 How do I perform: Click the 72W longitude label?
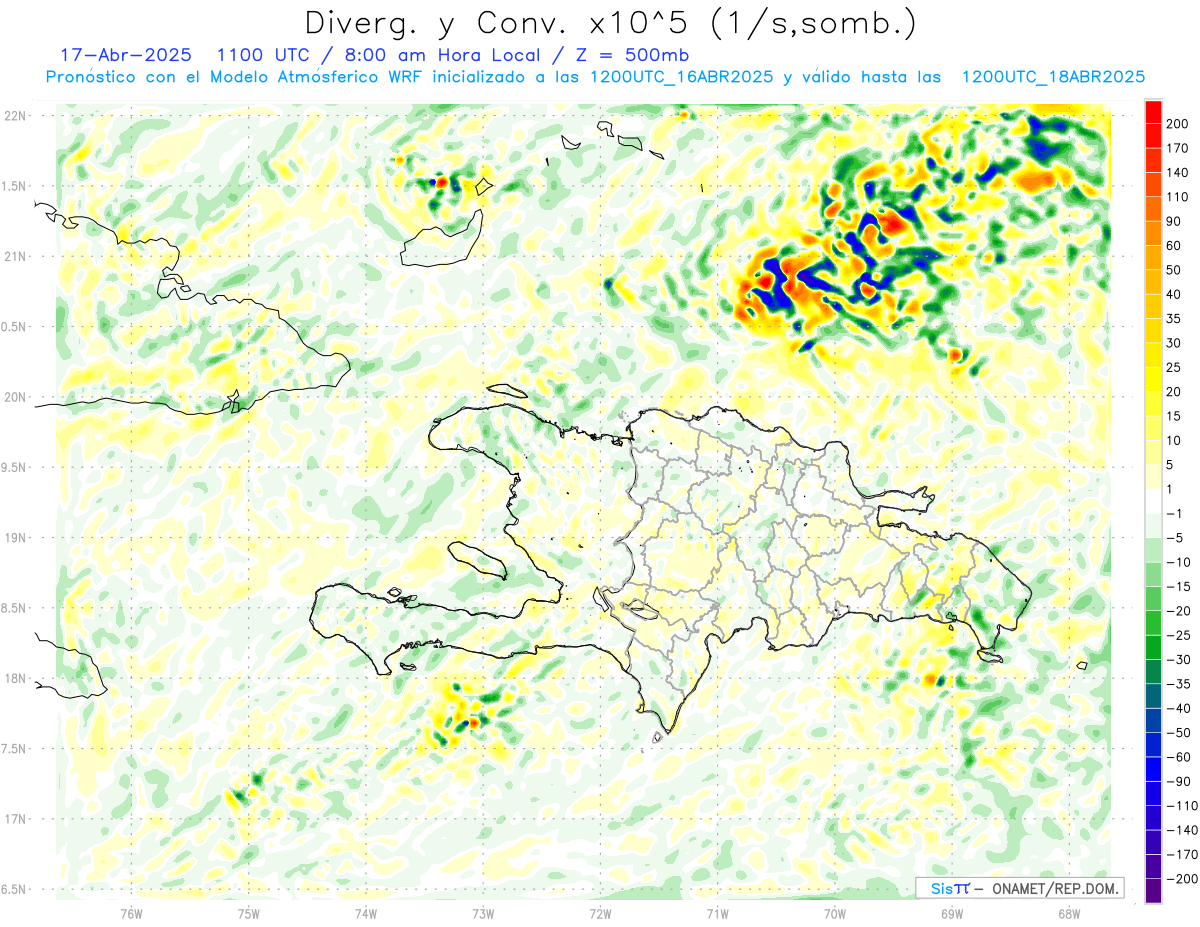click(x=600, y=913)
